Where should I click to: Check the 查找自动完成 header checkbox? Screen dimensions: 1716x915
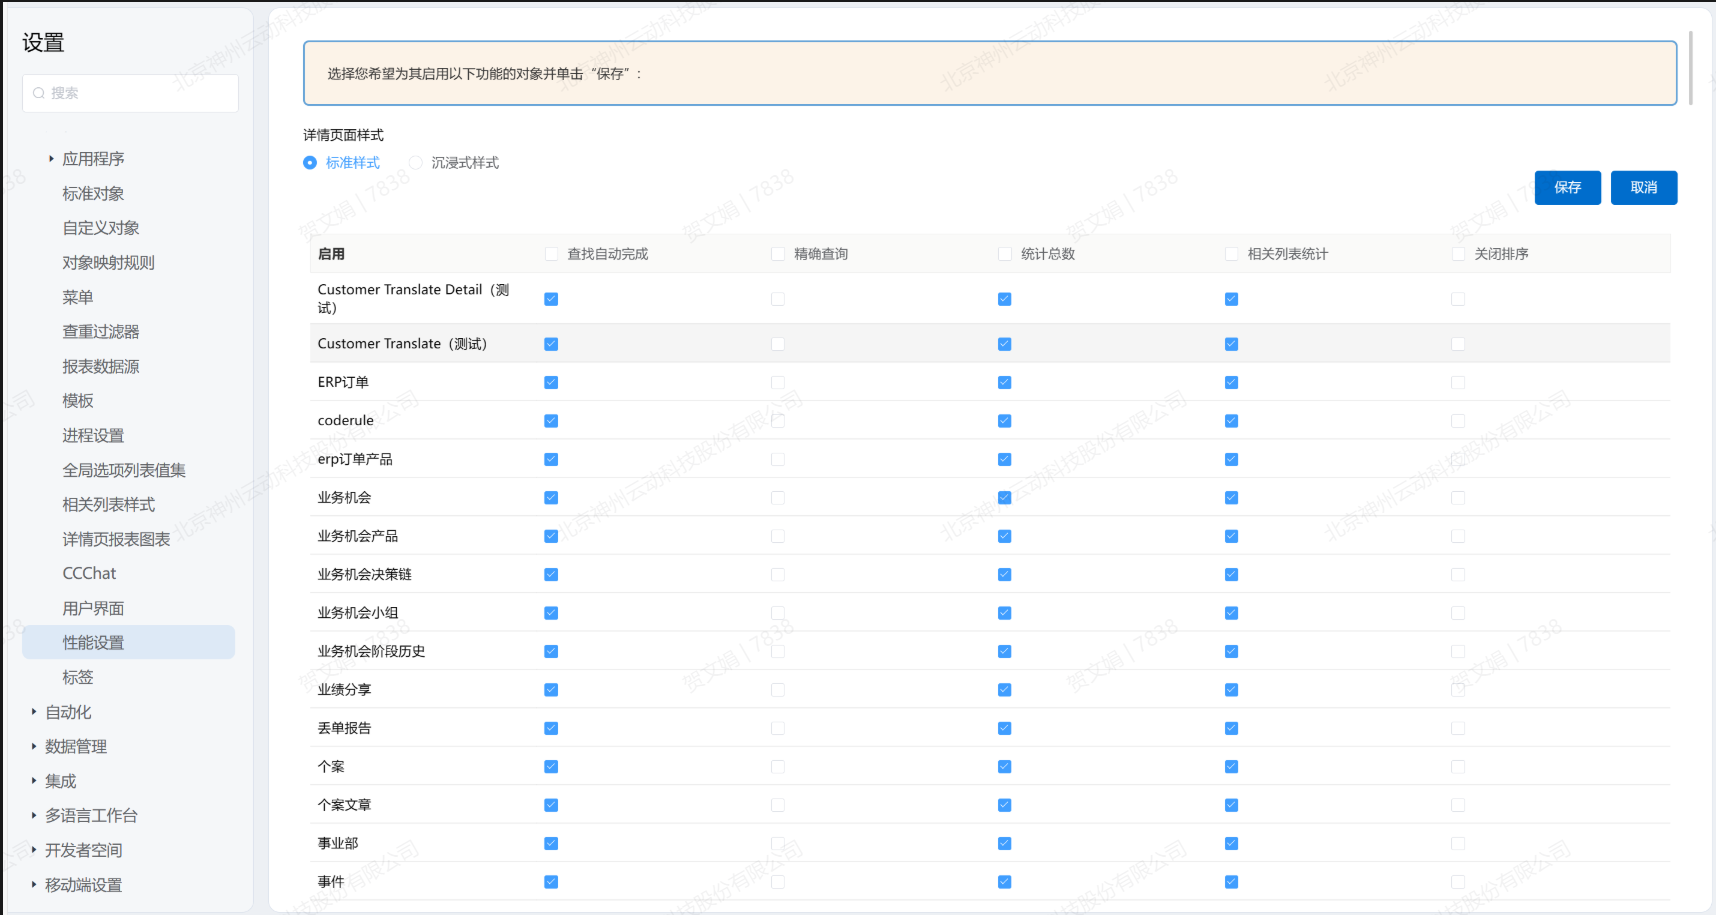coord(551,254)
